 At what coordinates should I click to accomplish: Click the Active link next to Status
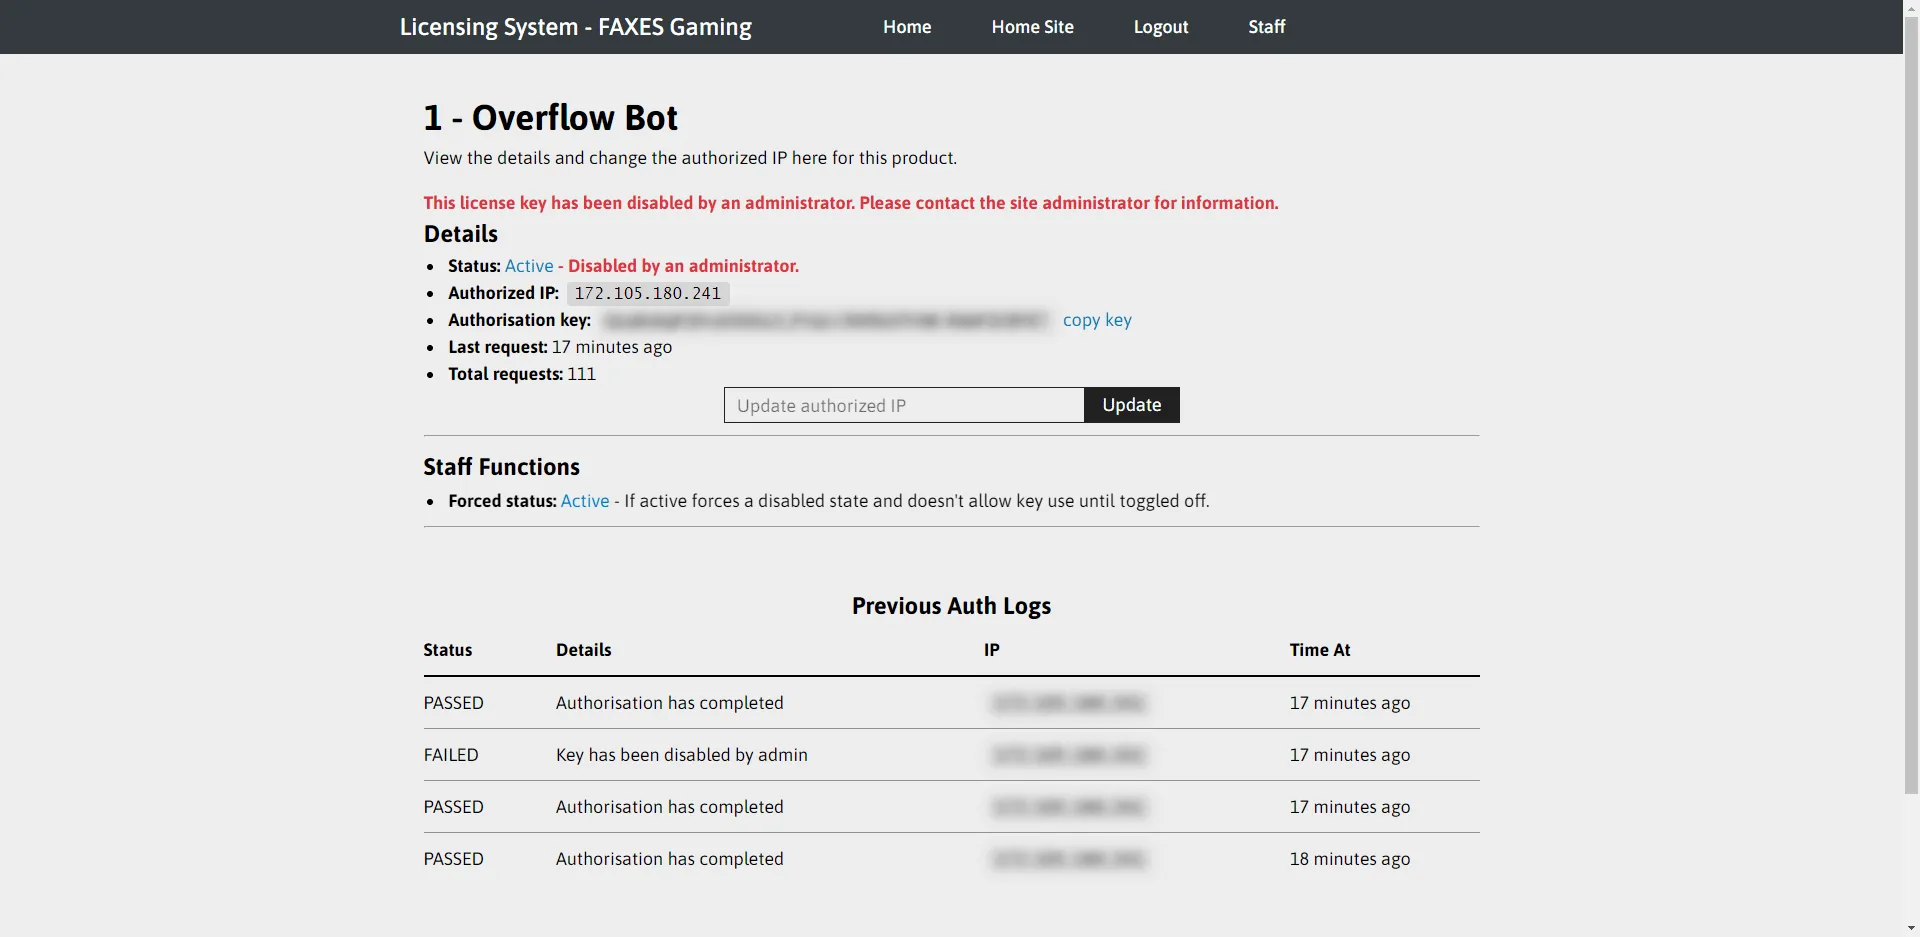[529, 266]
